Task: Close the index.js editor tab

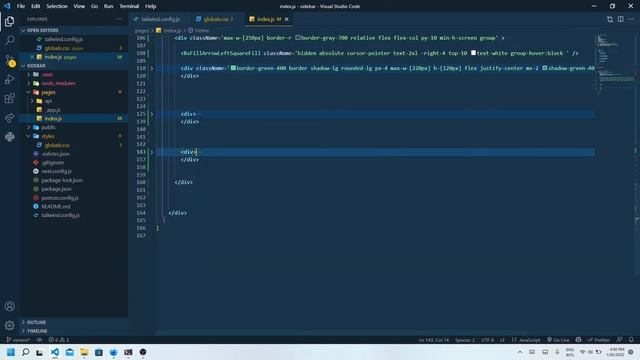Action: [287, 19]
